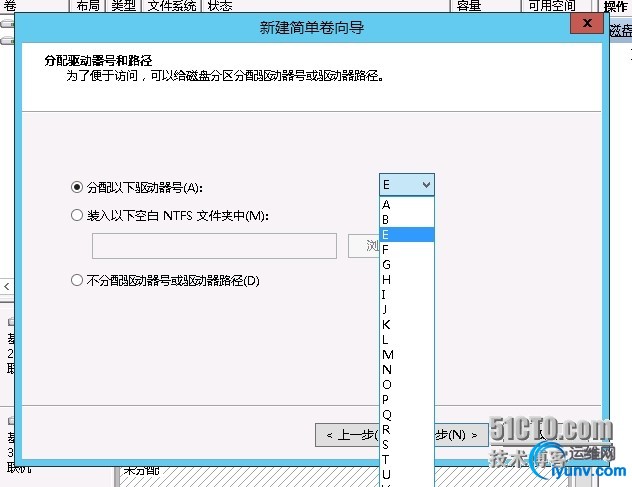Go back with the 上一步 button
Image resolution: width=632 pixels, height=487 pixels.
(x=347, y=435)
